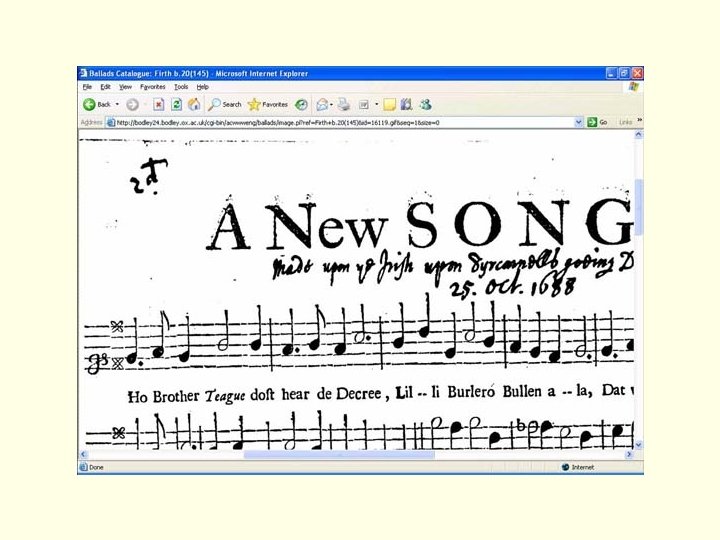Go to the Home page icon

pos(194,105)
